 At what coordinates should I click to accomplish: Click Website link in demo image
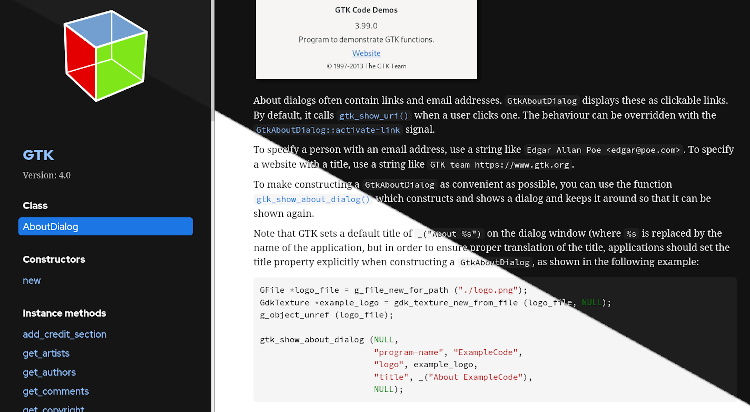(366, 53)
